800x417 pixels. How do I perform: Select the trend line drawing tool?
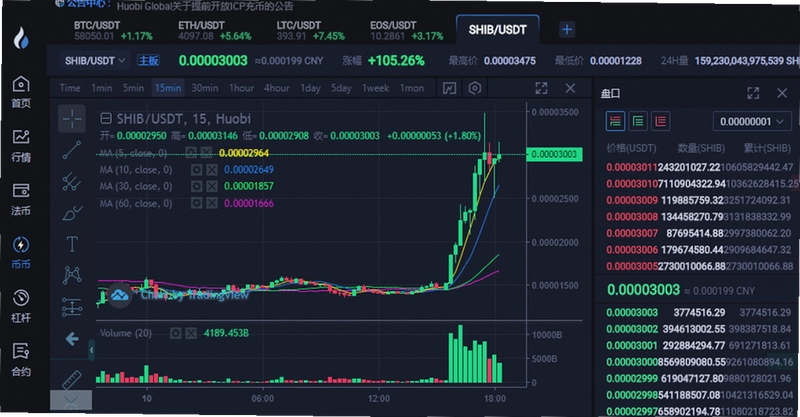point(72,150)
